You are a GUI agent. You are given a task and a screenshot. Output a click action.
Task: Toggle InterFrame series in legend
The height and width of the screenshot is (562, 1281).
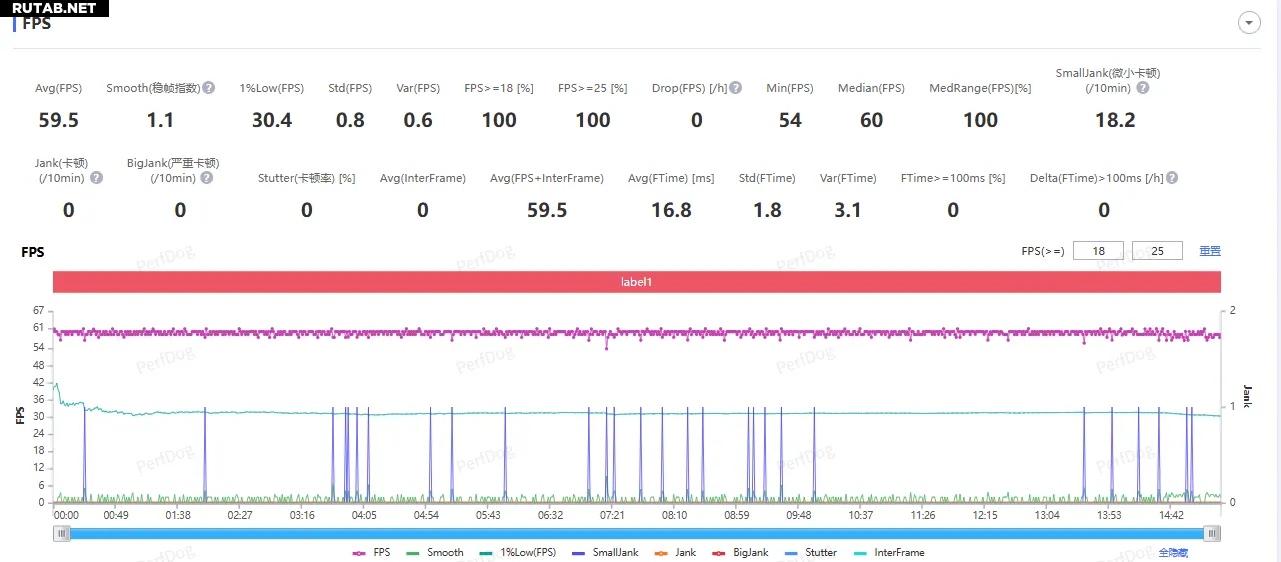point(889,553)
